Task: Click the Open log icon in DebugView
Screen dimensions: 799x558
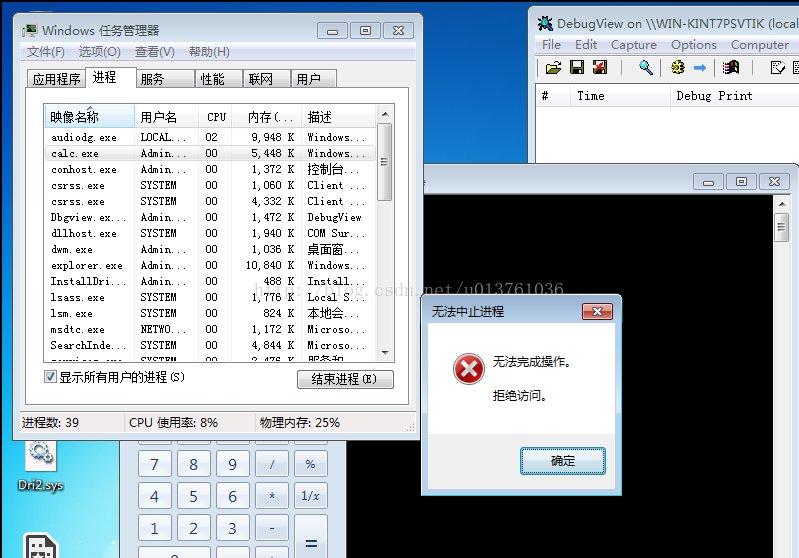Action: (553, 67)
